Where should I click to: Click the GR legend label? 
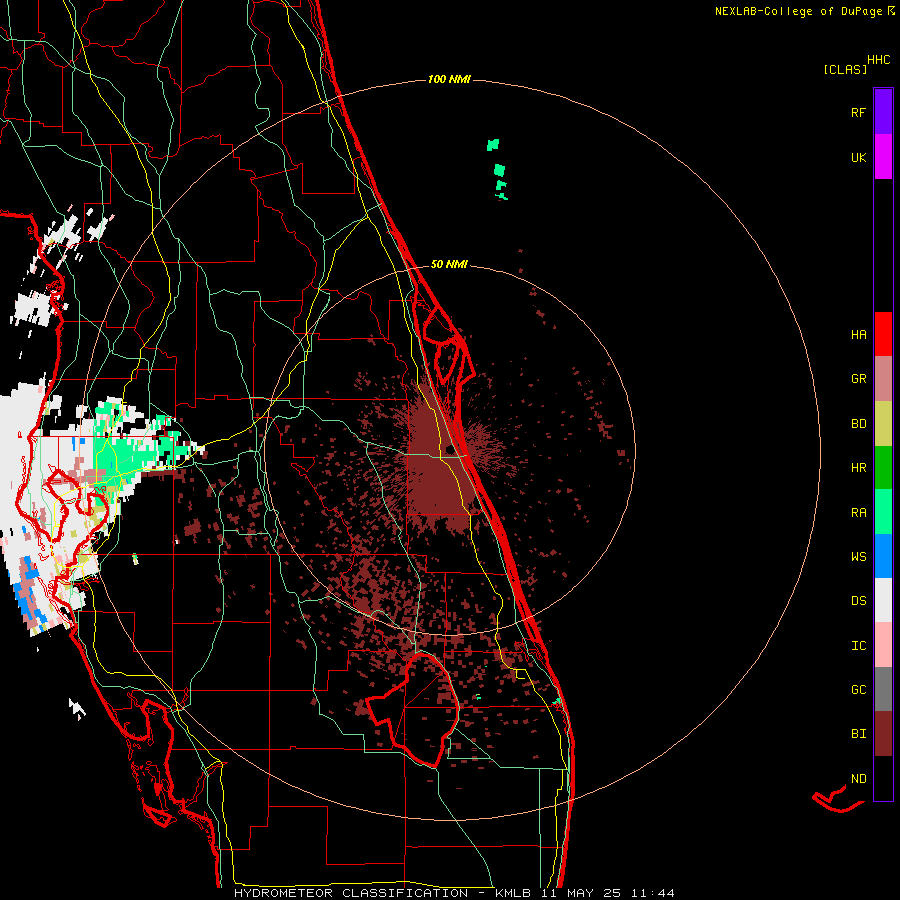(858, 379)
